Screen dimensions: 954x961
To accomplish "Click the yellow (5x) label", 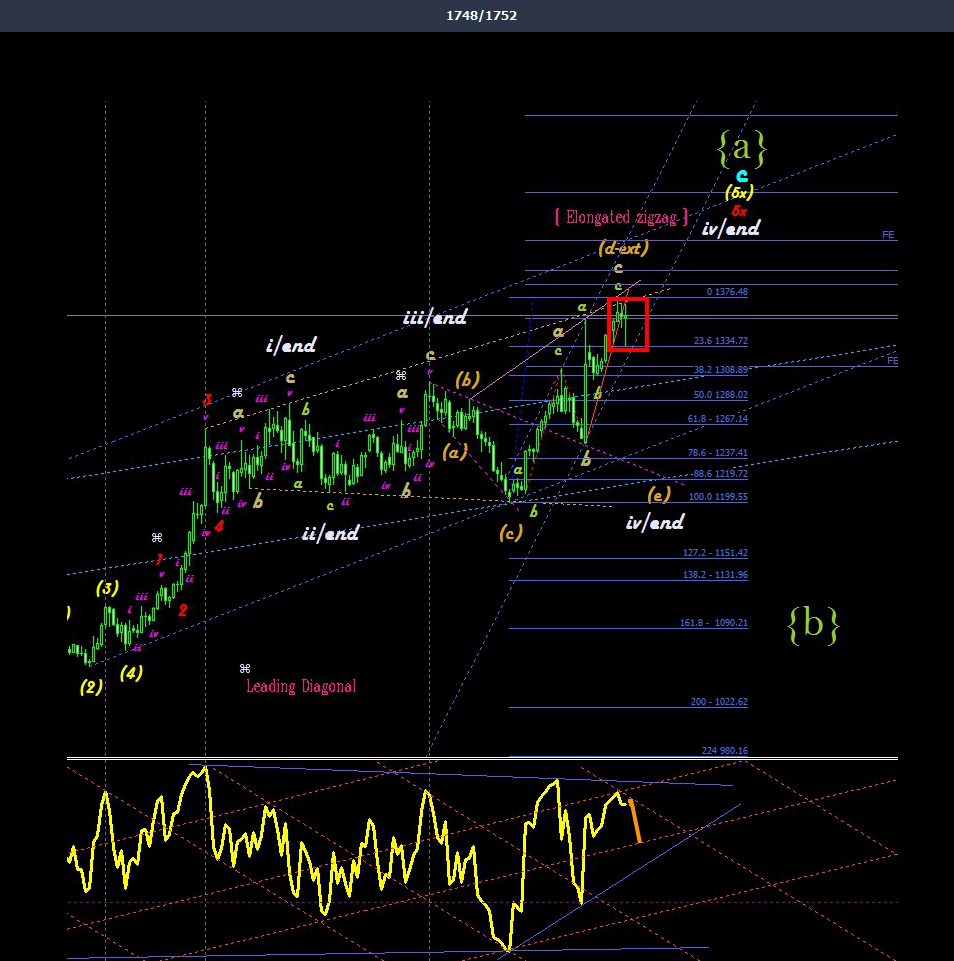I will point(739,192).
